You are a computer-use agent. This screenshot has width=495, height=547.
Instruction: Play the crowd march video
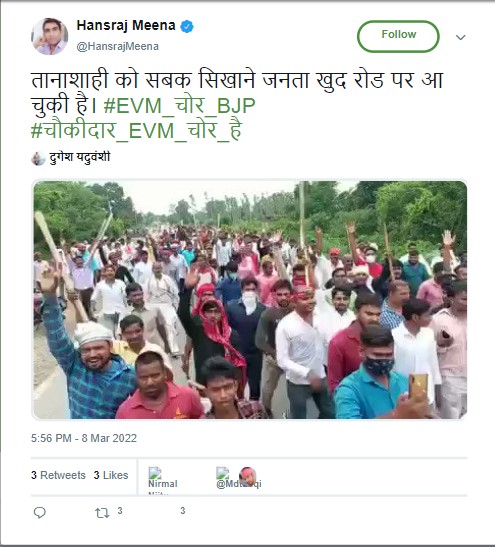click(x=250, y=300)
